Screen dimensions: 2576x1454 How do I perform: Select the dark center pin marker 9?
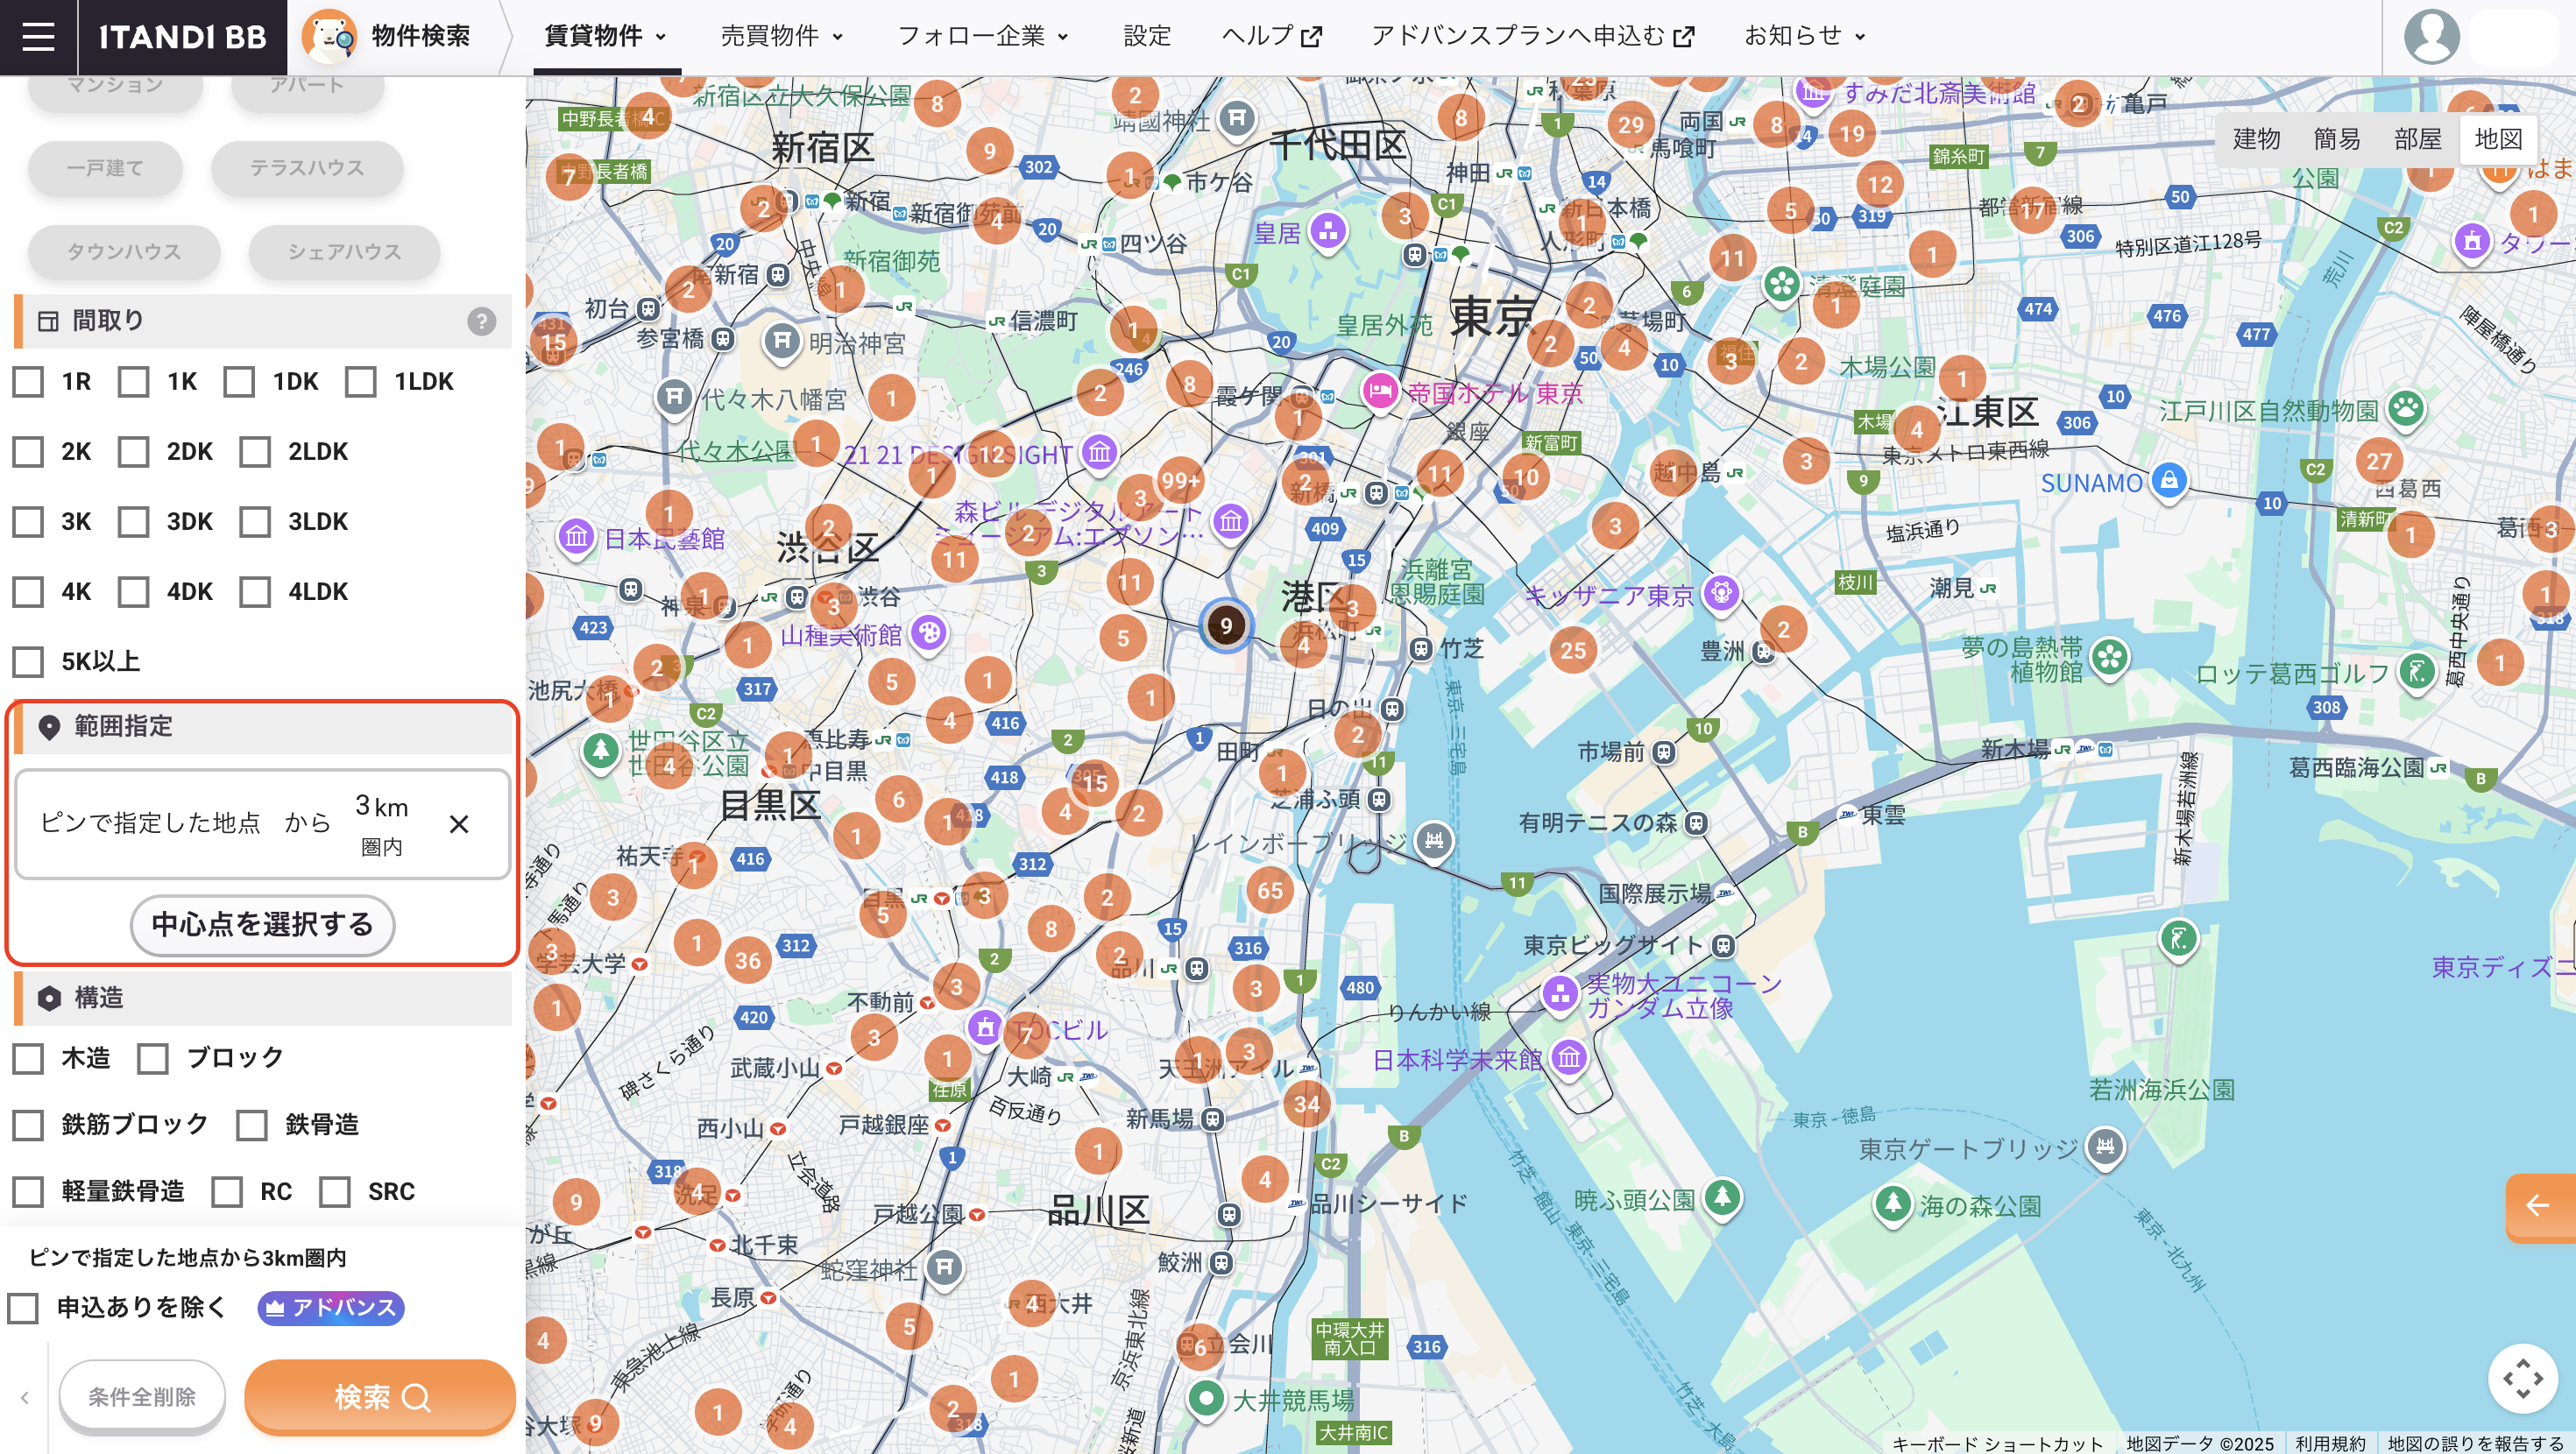point(1226,626)
